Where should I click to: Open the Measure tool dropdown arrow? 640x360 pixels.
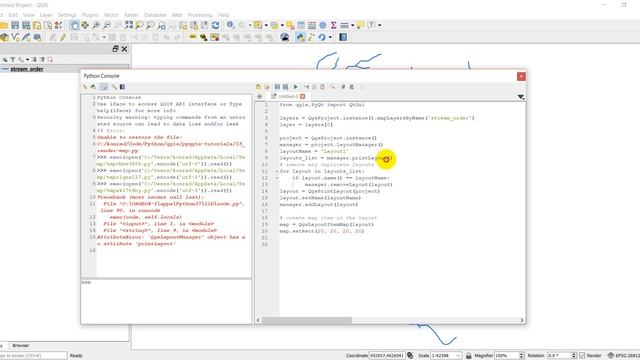click(352, 25)
